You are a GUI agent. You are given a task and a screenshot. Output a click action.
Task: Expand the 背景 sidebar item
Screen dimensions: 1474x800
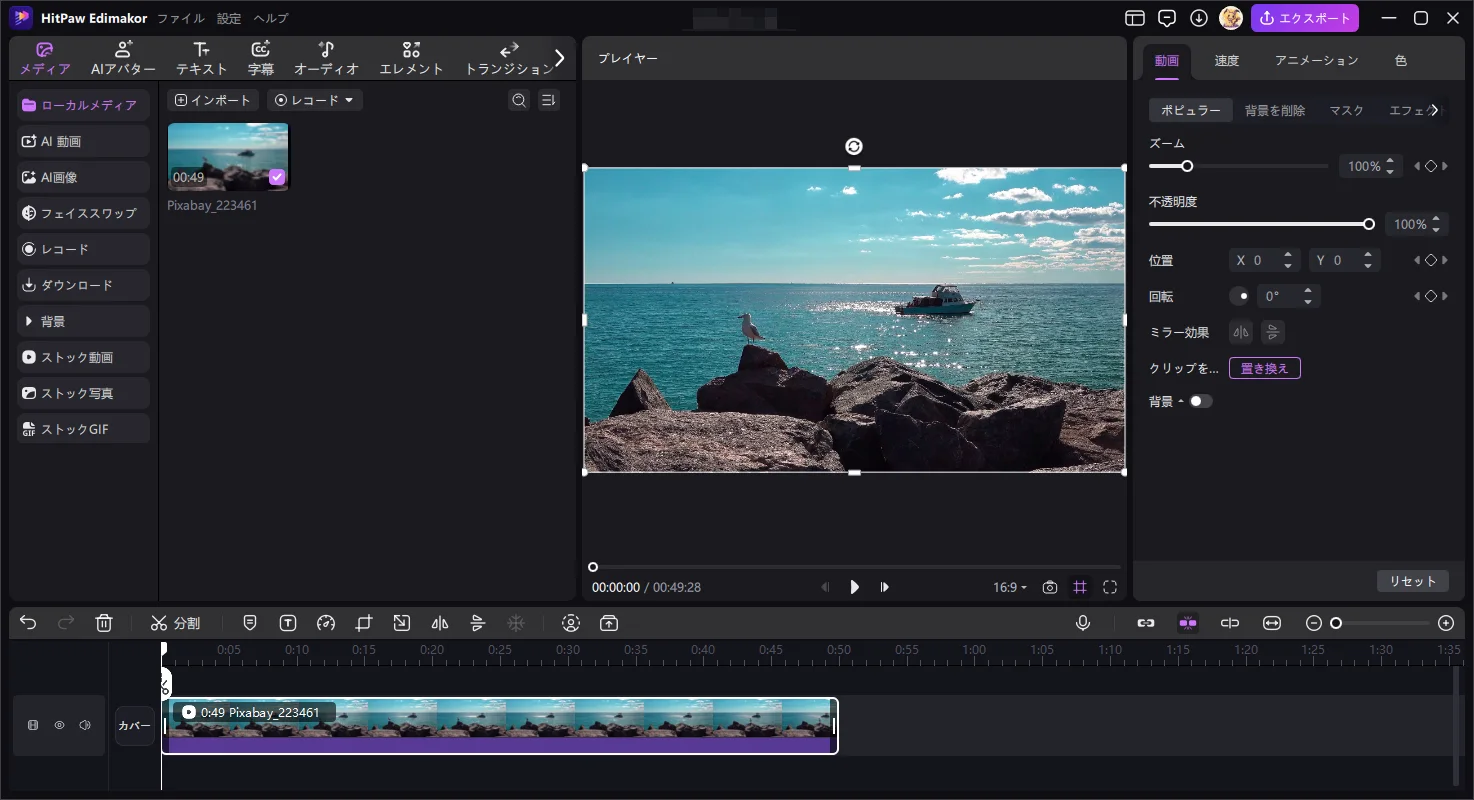(83, 321)
